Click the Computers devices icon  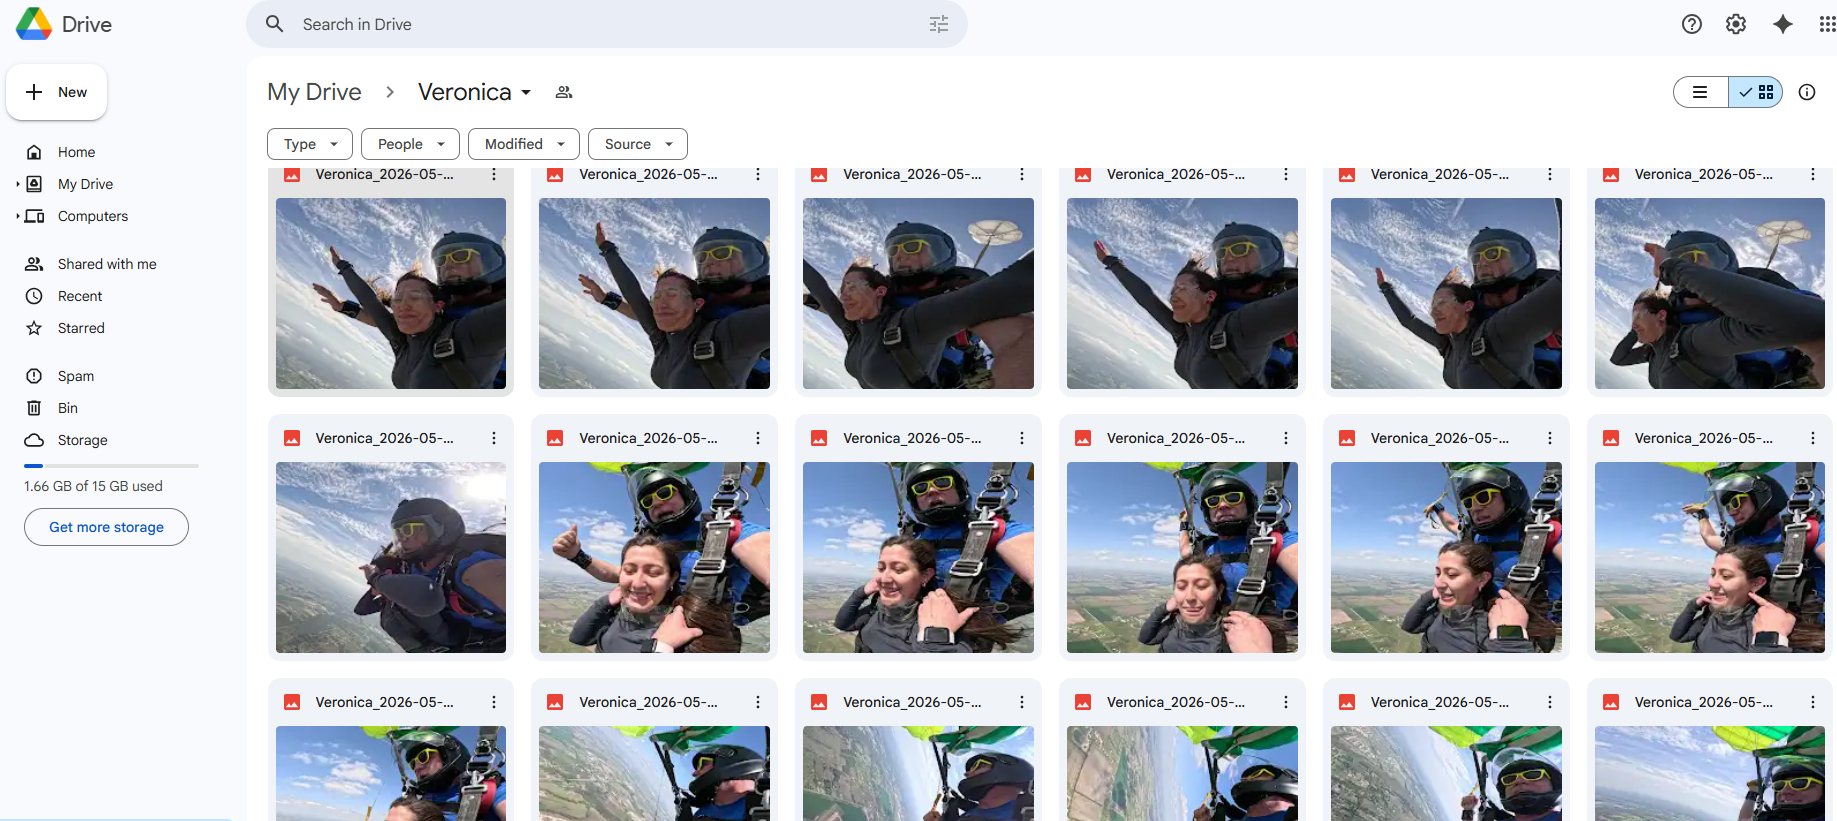[35, 216]
